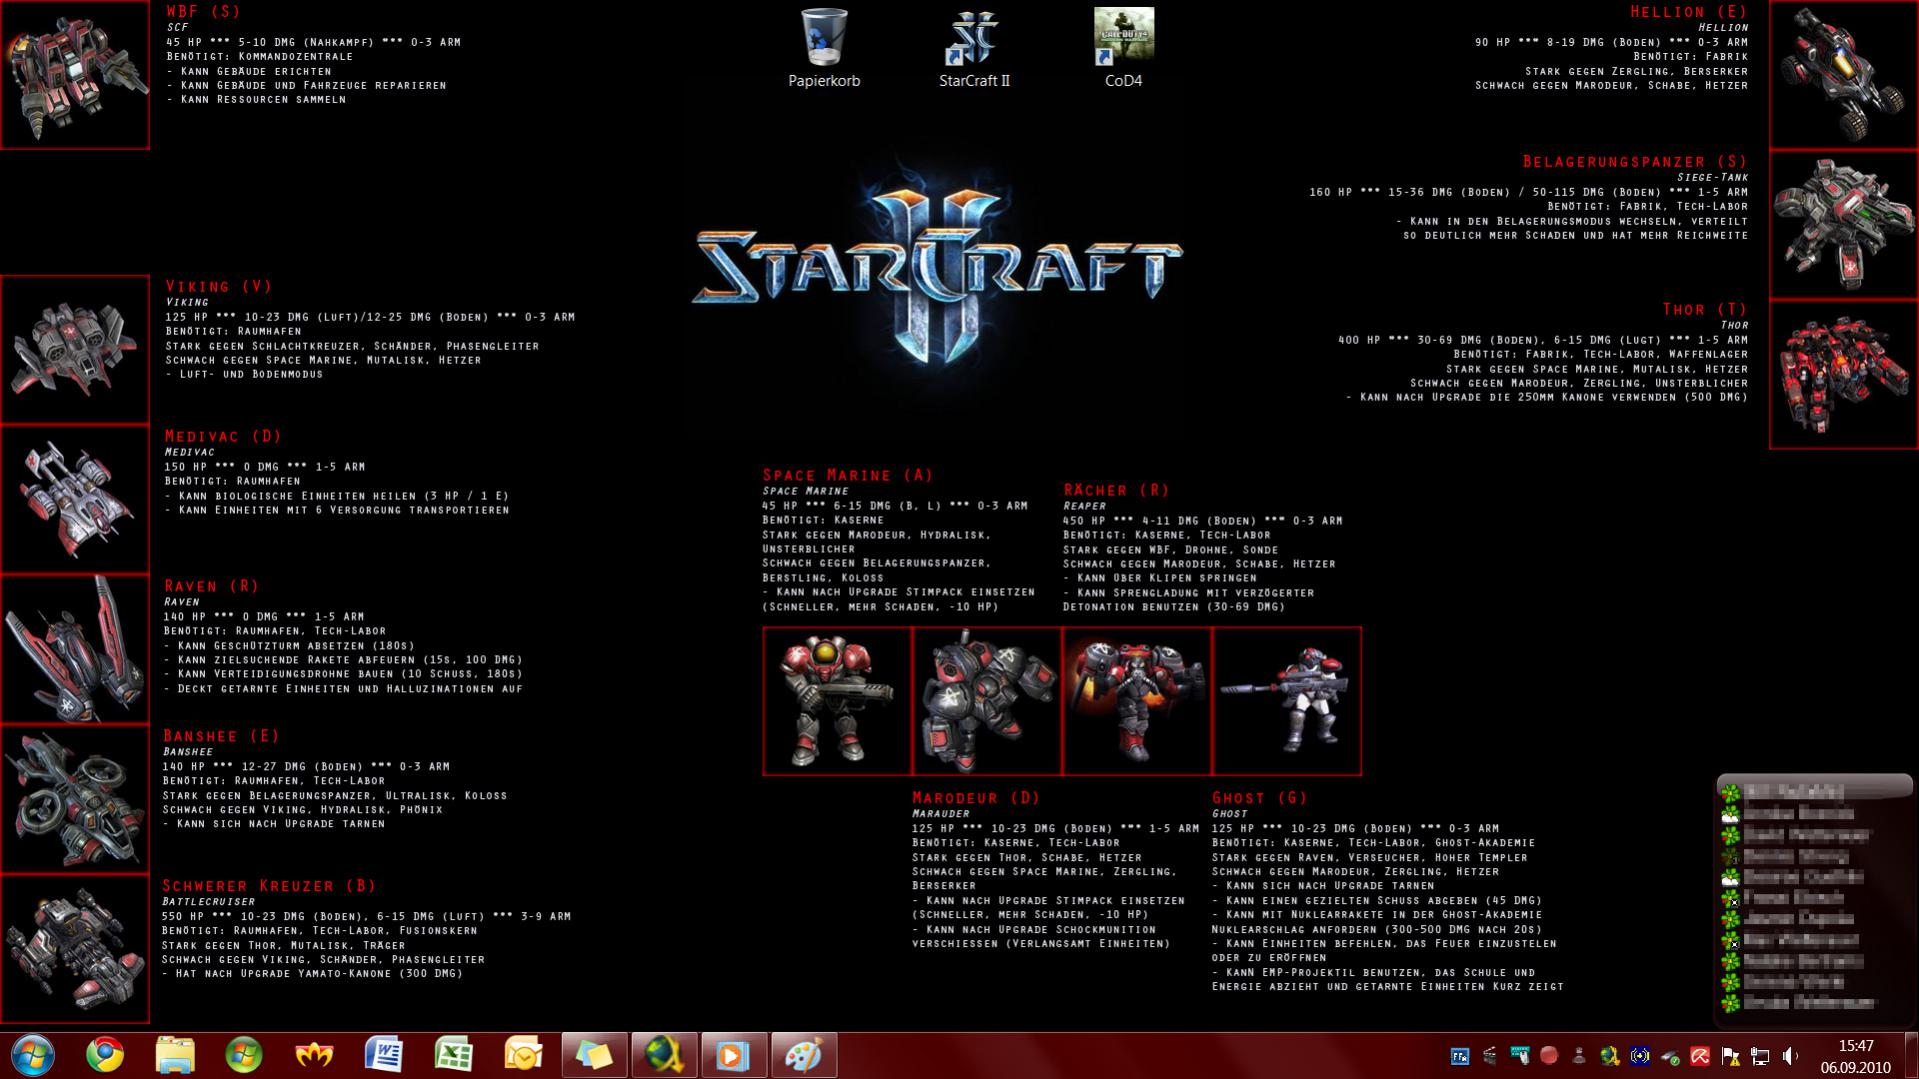Viewport: 1919px width, 1079px height.
Task: Open the Papierkorb recycle bin icon
Action: (824, 48)
